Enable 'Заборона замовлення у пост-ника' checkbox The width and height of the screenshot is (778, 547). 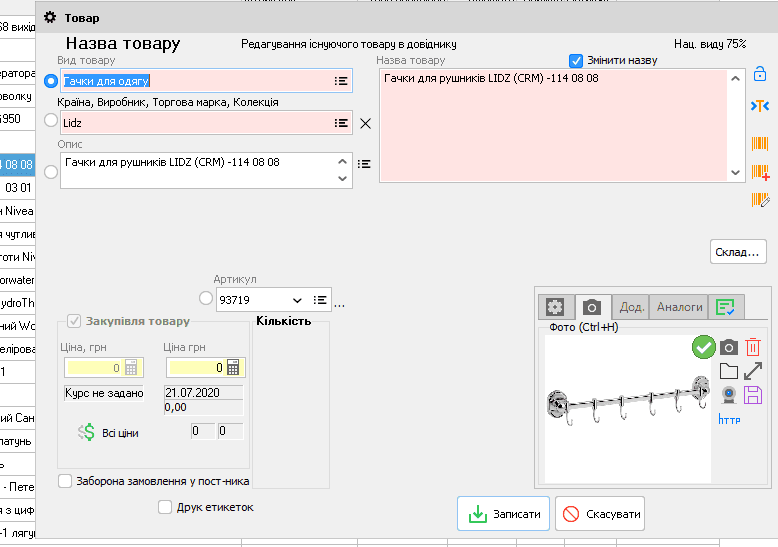(x=66, y=481)
